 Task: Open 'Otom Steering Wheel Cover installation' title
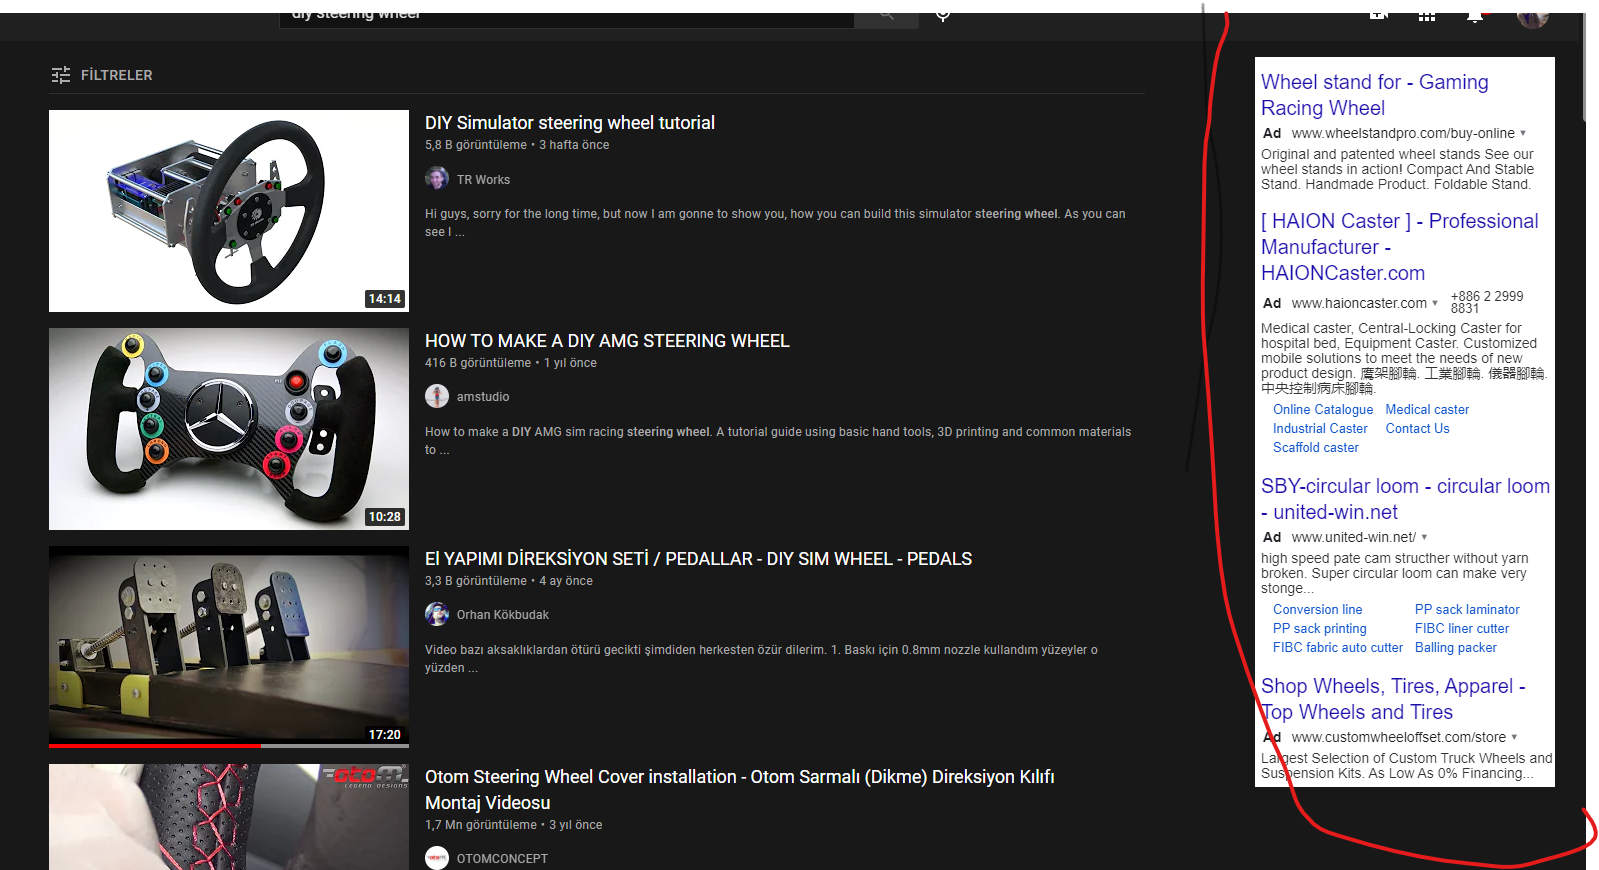click(740, 789)
